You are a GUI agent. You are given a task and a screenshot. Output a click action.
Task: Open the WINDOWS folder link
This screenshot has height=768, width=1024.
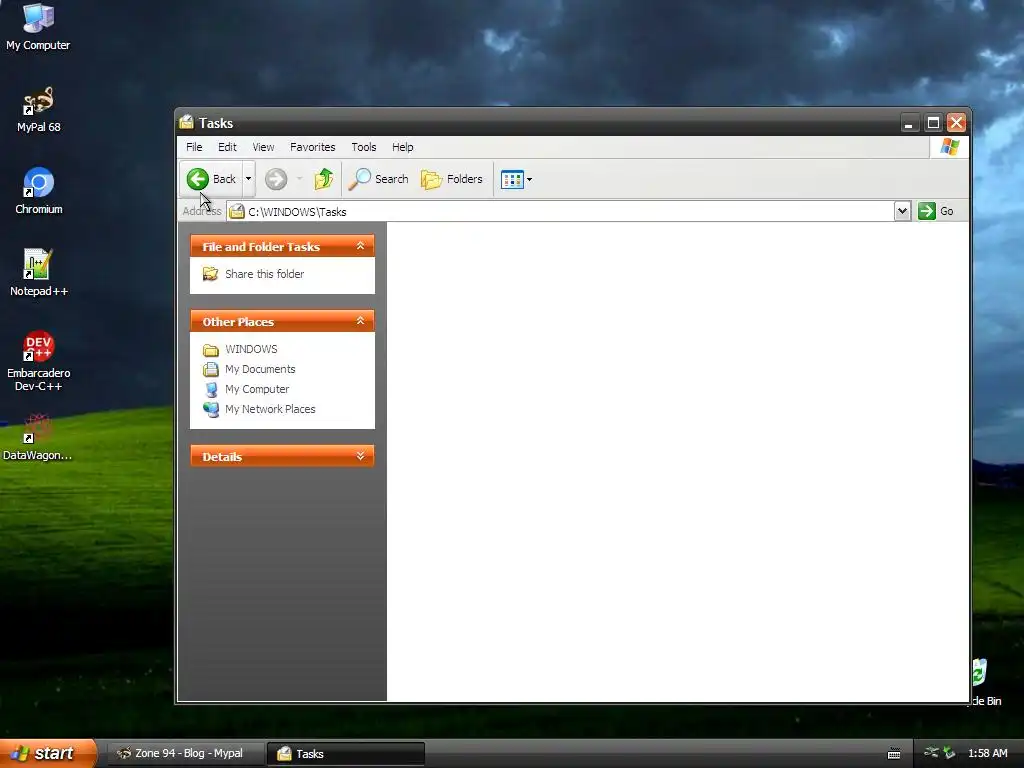point(251,349)
